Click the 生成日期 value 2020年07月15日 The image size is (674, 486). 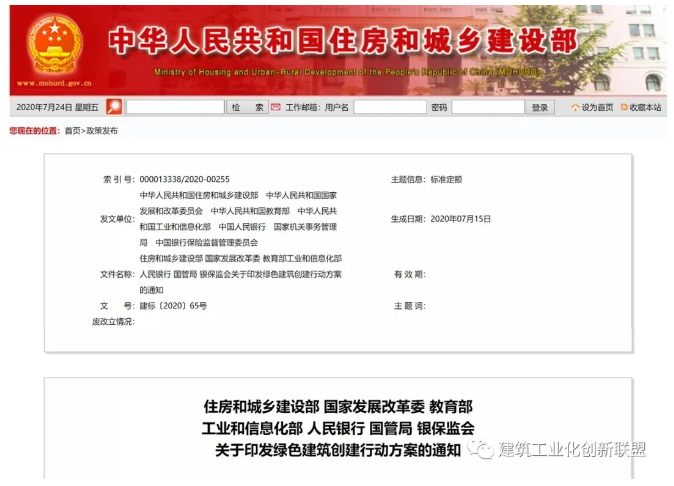(x=460, y=219)
